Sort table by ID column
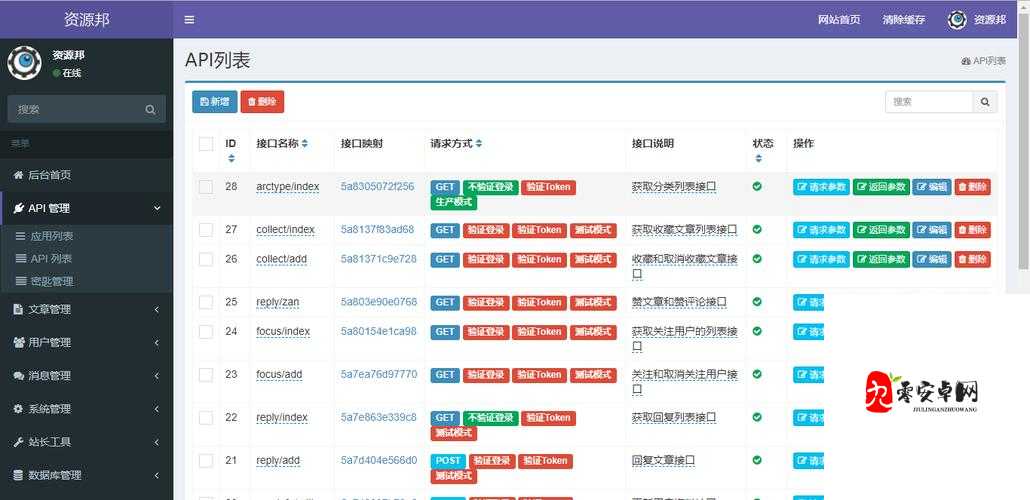1030x500 pixels. click(x=231, y=158)
